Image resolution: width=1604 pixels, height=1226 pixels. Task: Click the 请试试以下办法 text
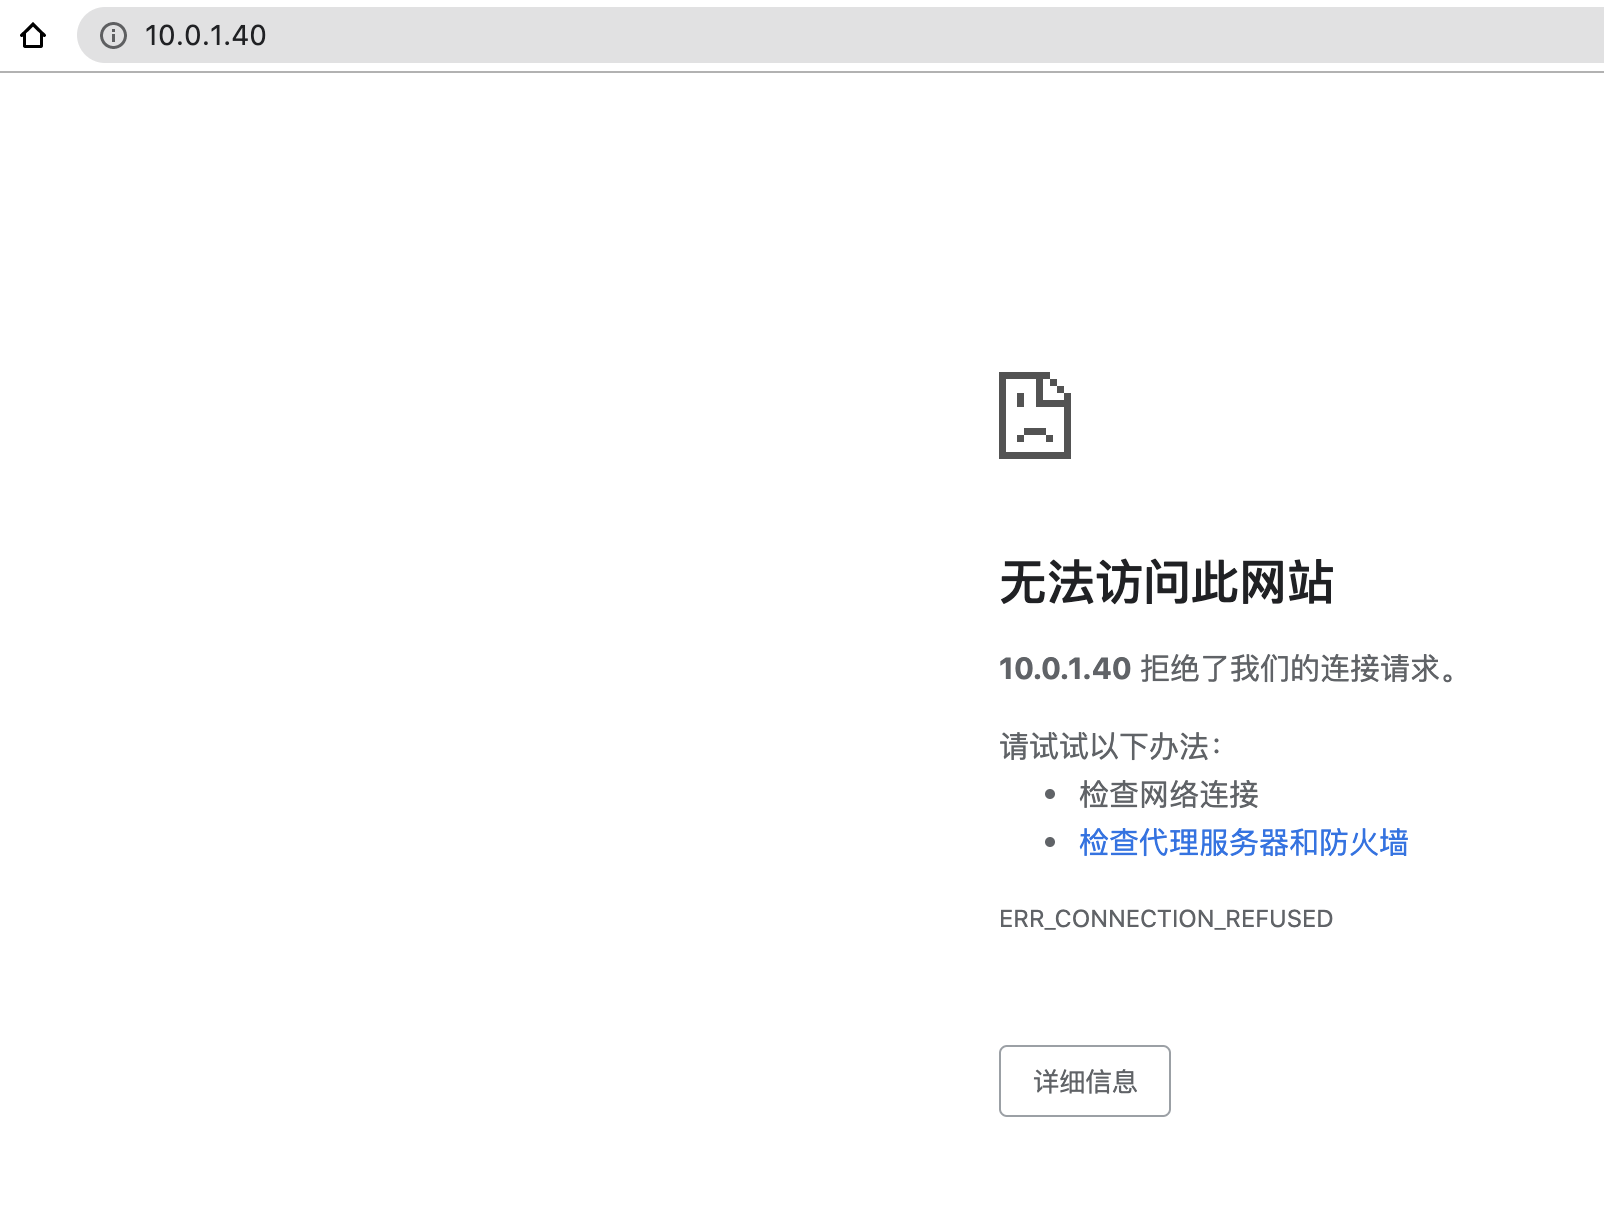pos(1110,746)
